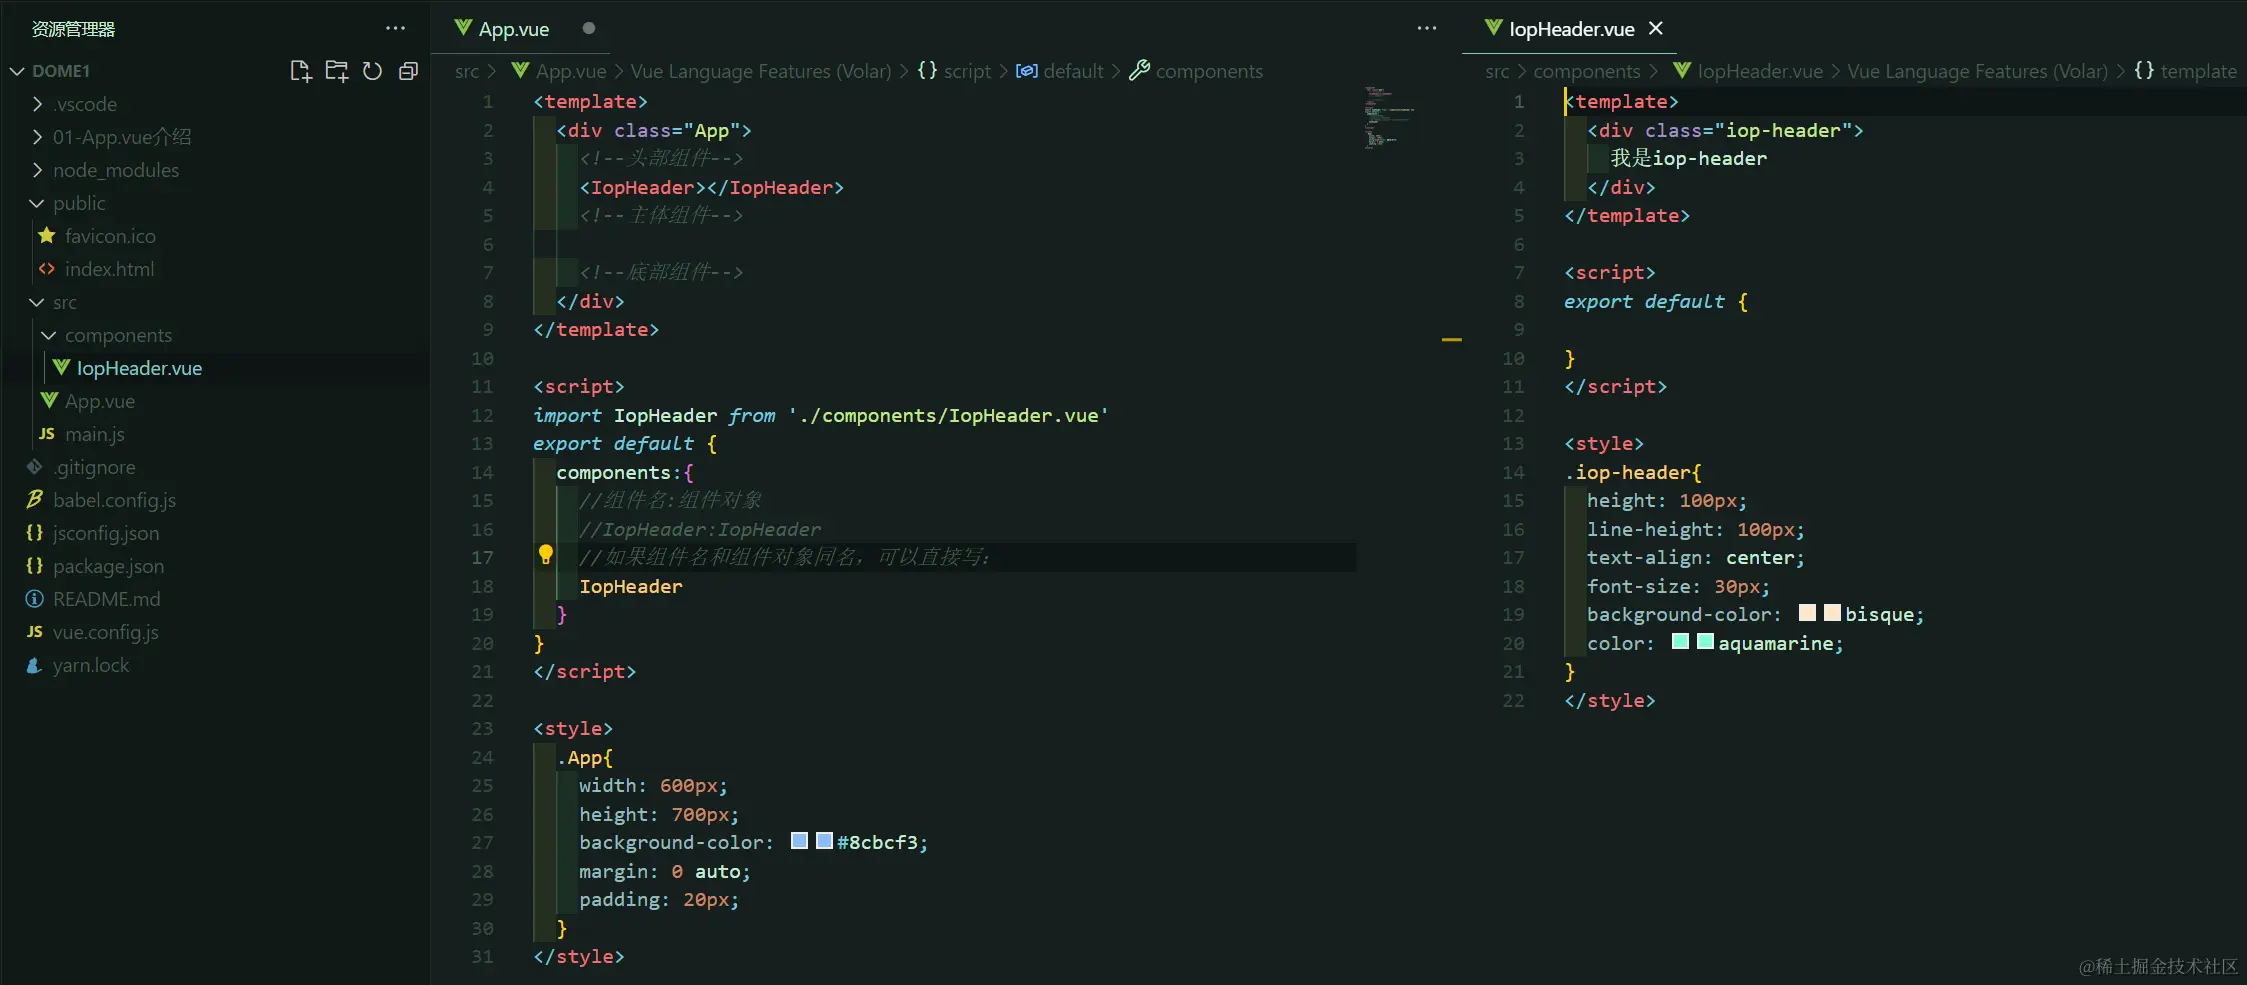Screen dimensions: 2247x985
Task: Collapse all folders in explorer icon
Action: coord(408,71)
